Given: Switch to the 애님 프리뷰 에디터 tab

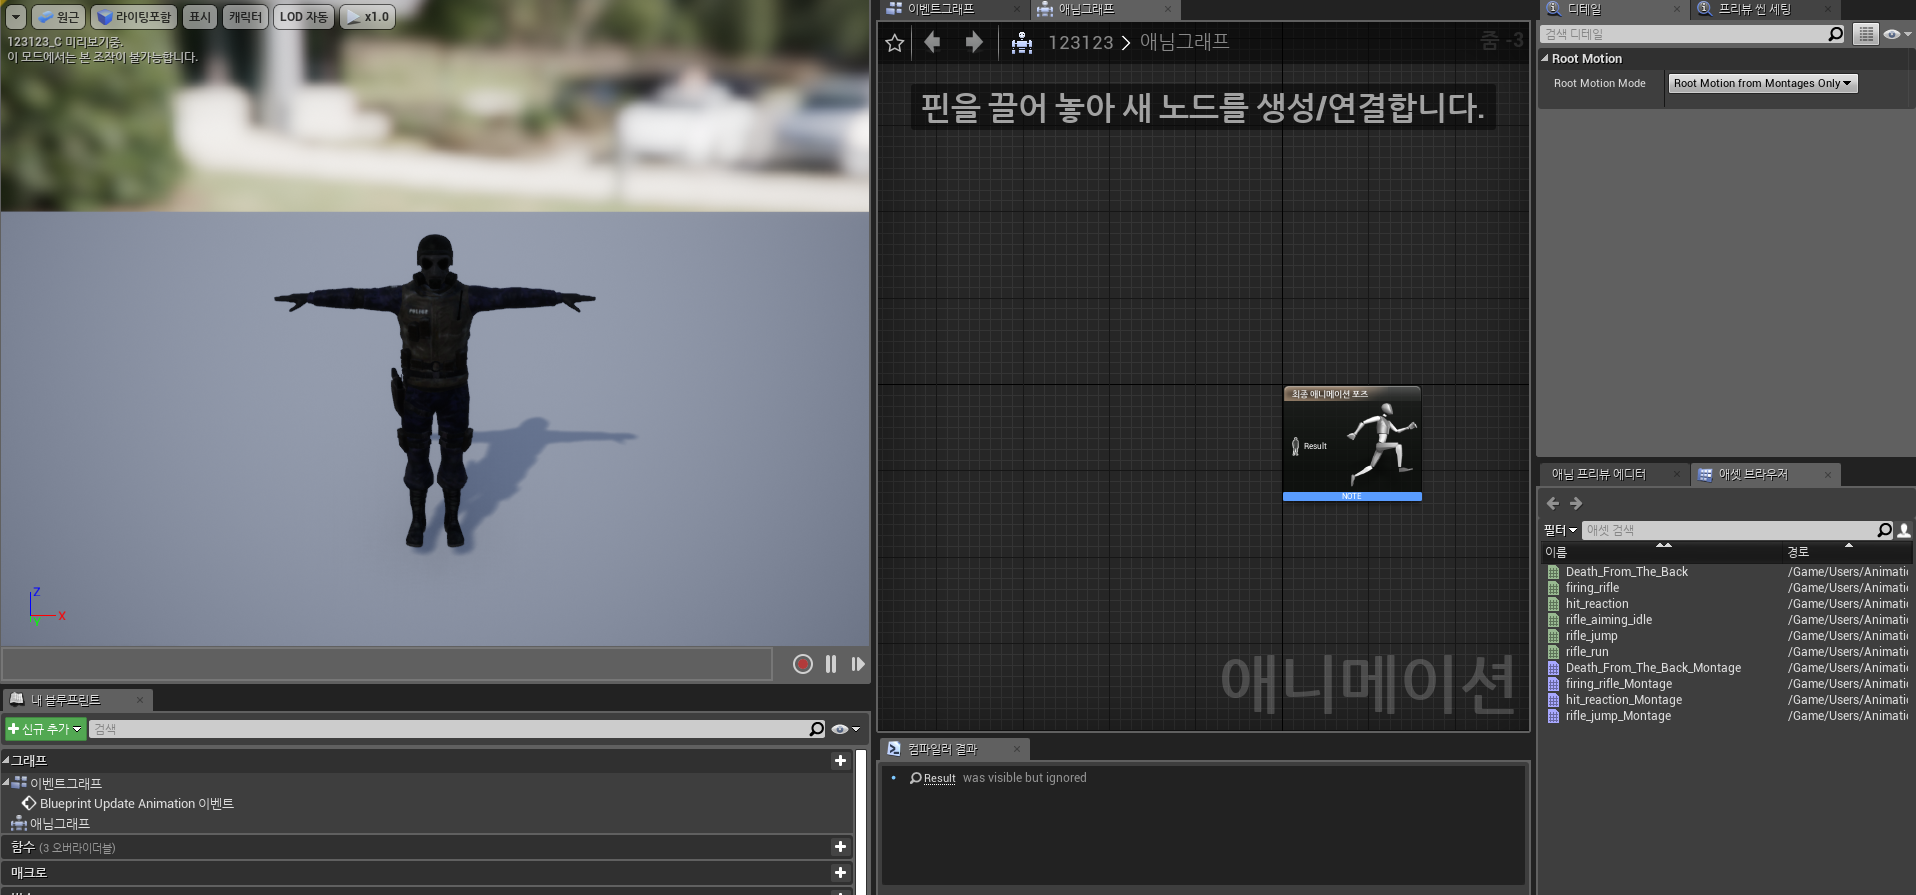Looking at the screenshot, I should (1598, 474).
